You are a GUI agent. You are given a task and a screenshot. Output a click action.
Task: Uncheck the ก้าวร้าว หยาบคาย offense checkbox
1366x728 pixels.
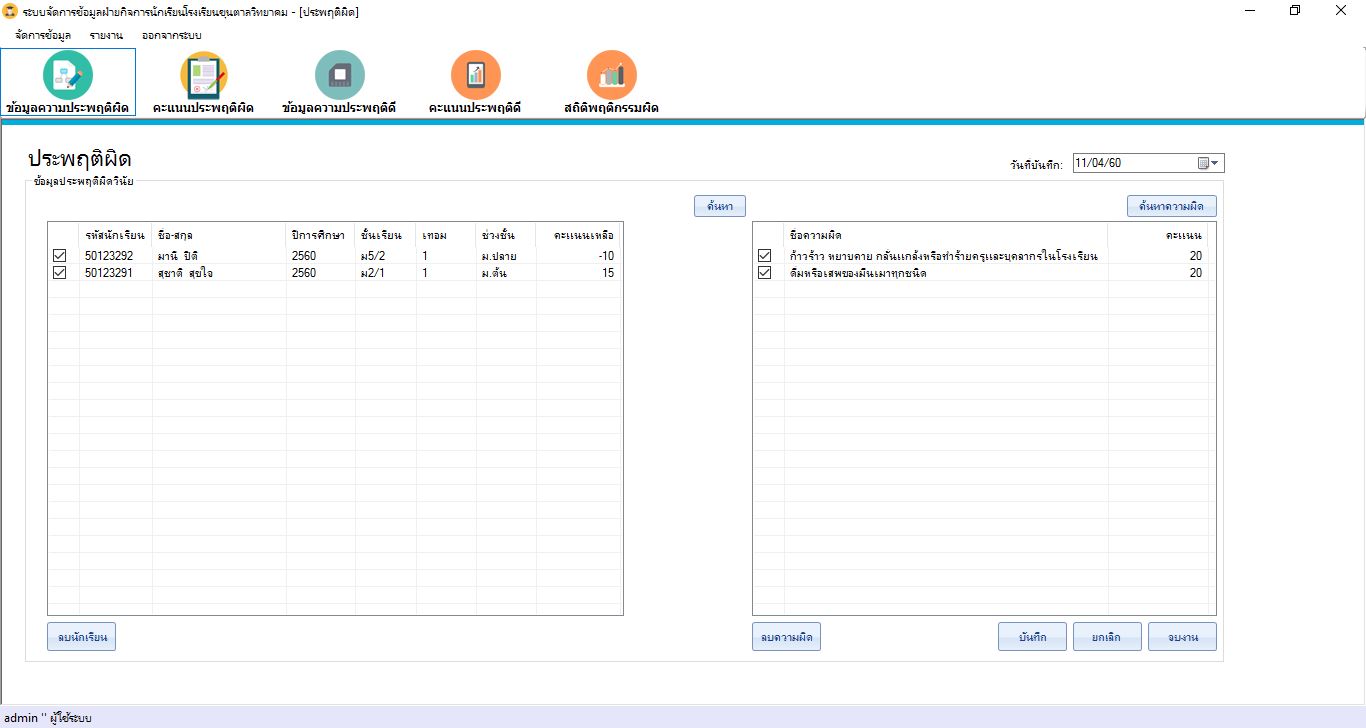[x=765, y=256]
